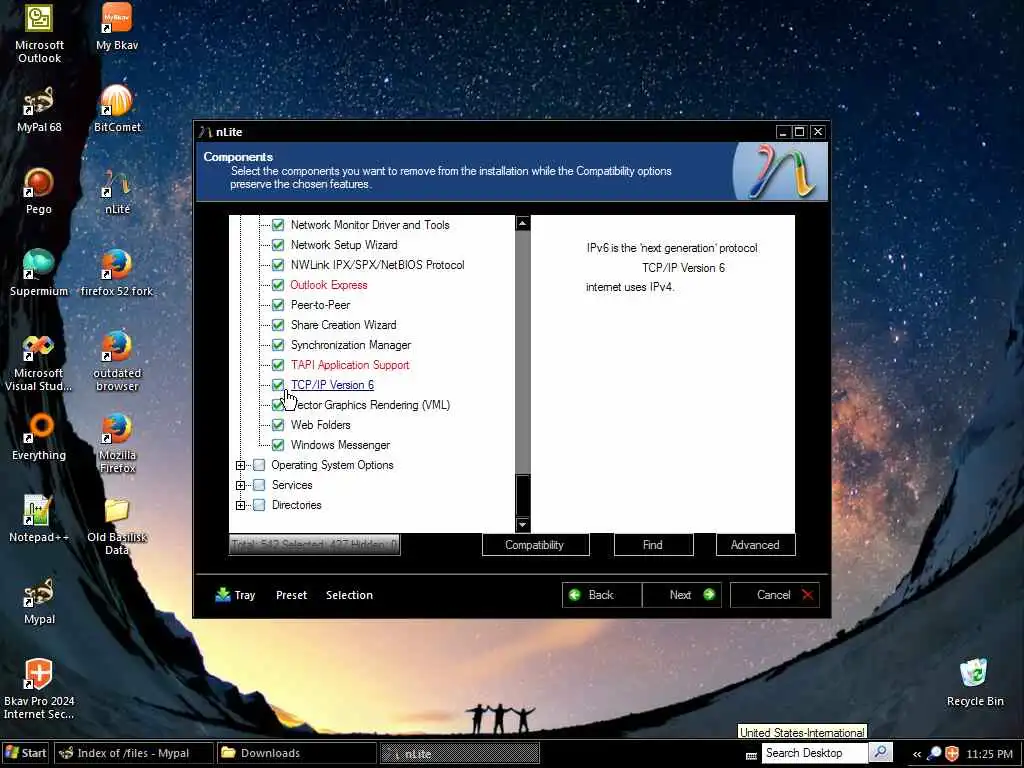Switch to Index of /files - Mypal taskbar item
The height and width of the screenshot is (768, 1024).
point(134,753)
